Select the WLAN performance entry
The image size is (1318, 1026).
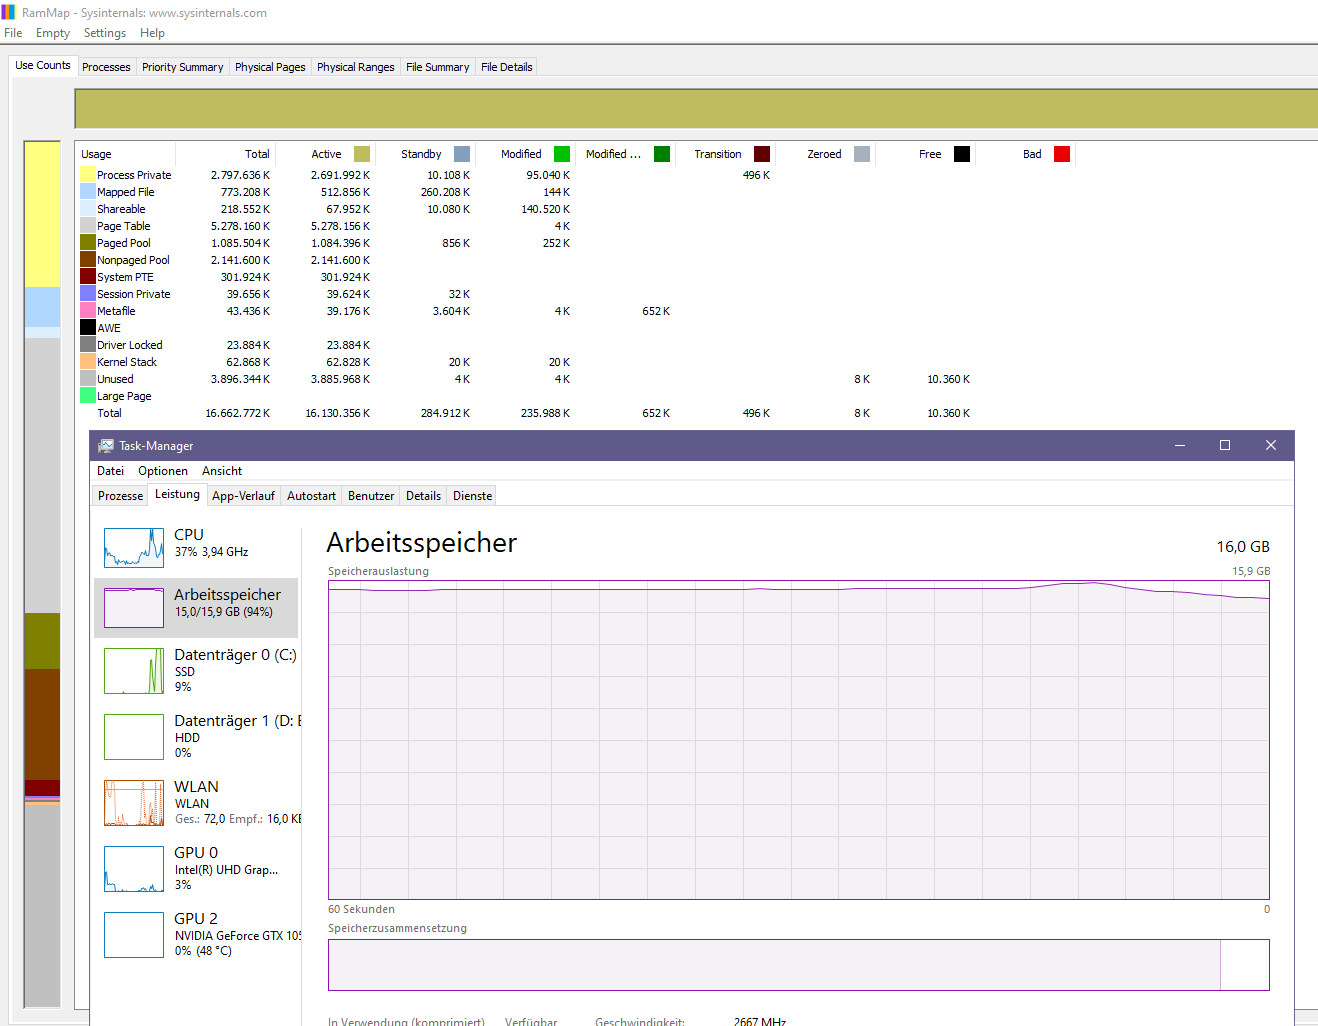point(196,802)
